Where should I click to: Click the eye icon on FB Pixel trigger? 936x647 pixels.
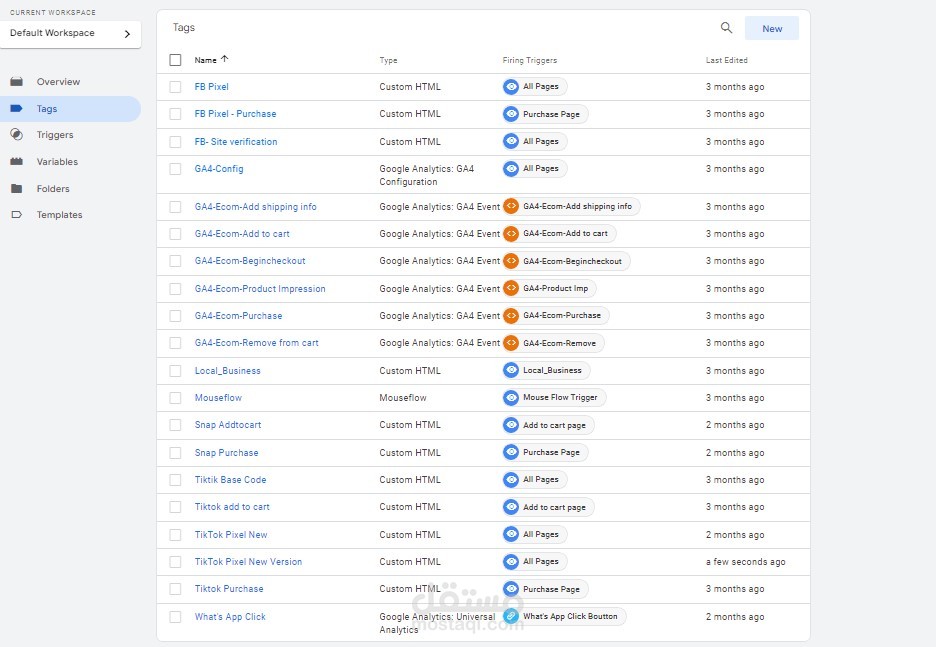point(511,87)
